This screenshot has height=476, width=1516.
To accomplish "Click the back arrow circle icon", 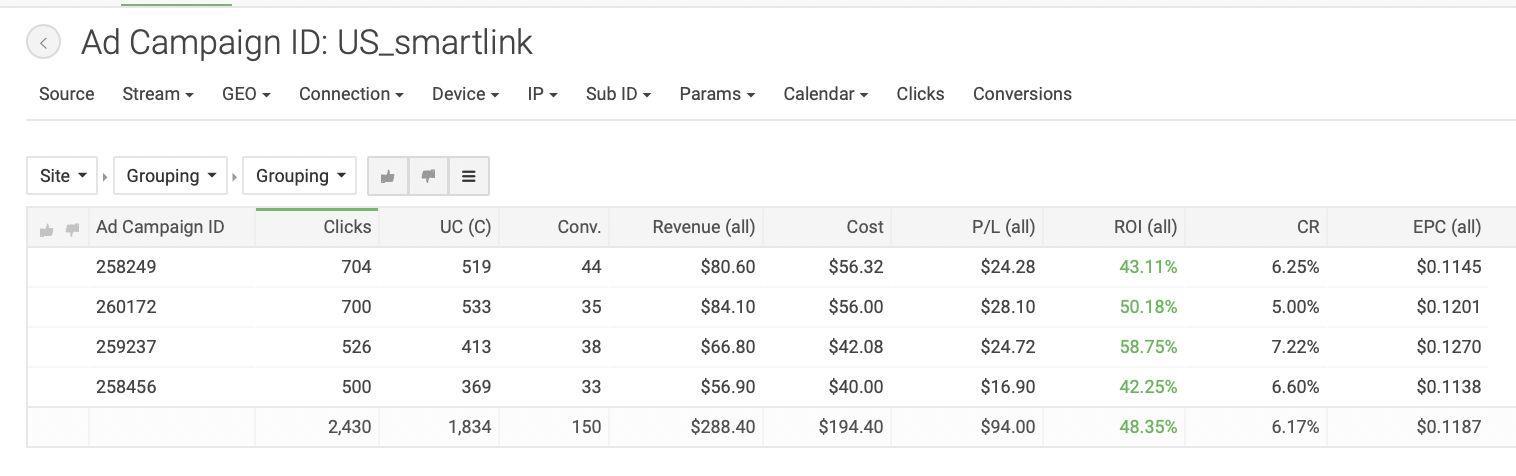I will 43,43.
